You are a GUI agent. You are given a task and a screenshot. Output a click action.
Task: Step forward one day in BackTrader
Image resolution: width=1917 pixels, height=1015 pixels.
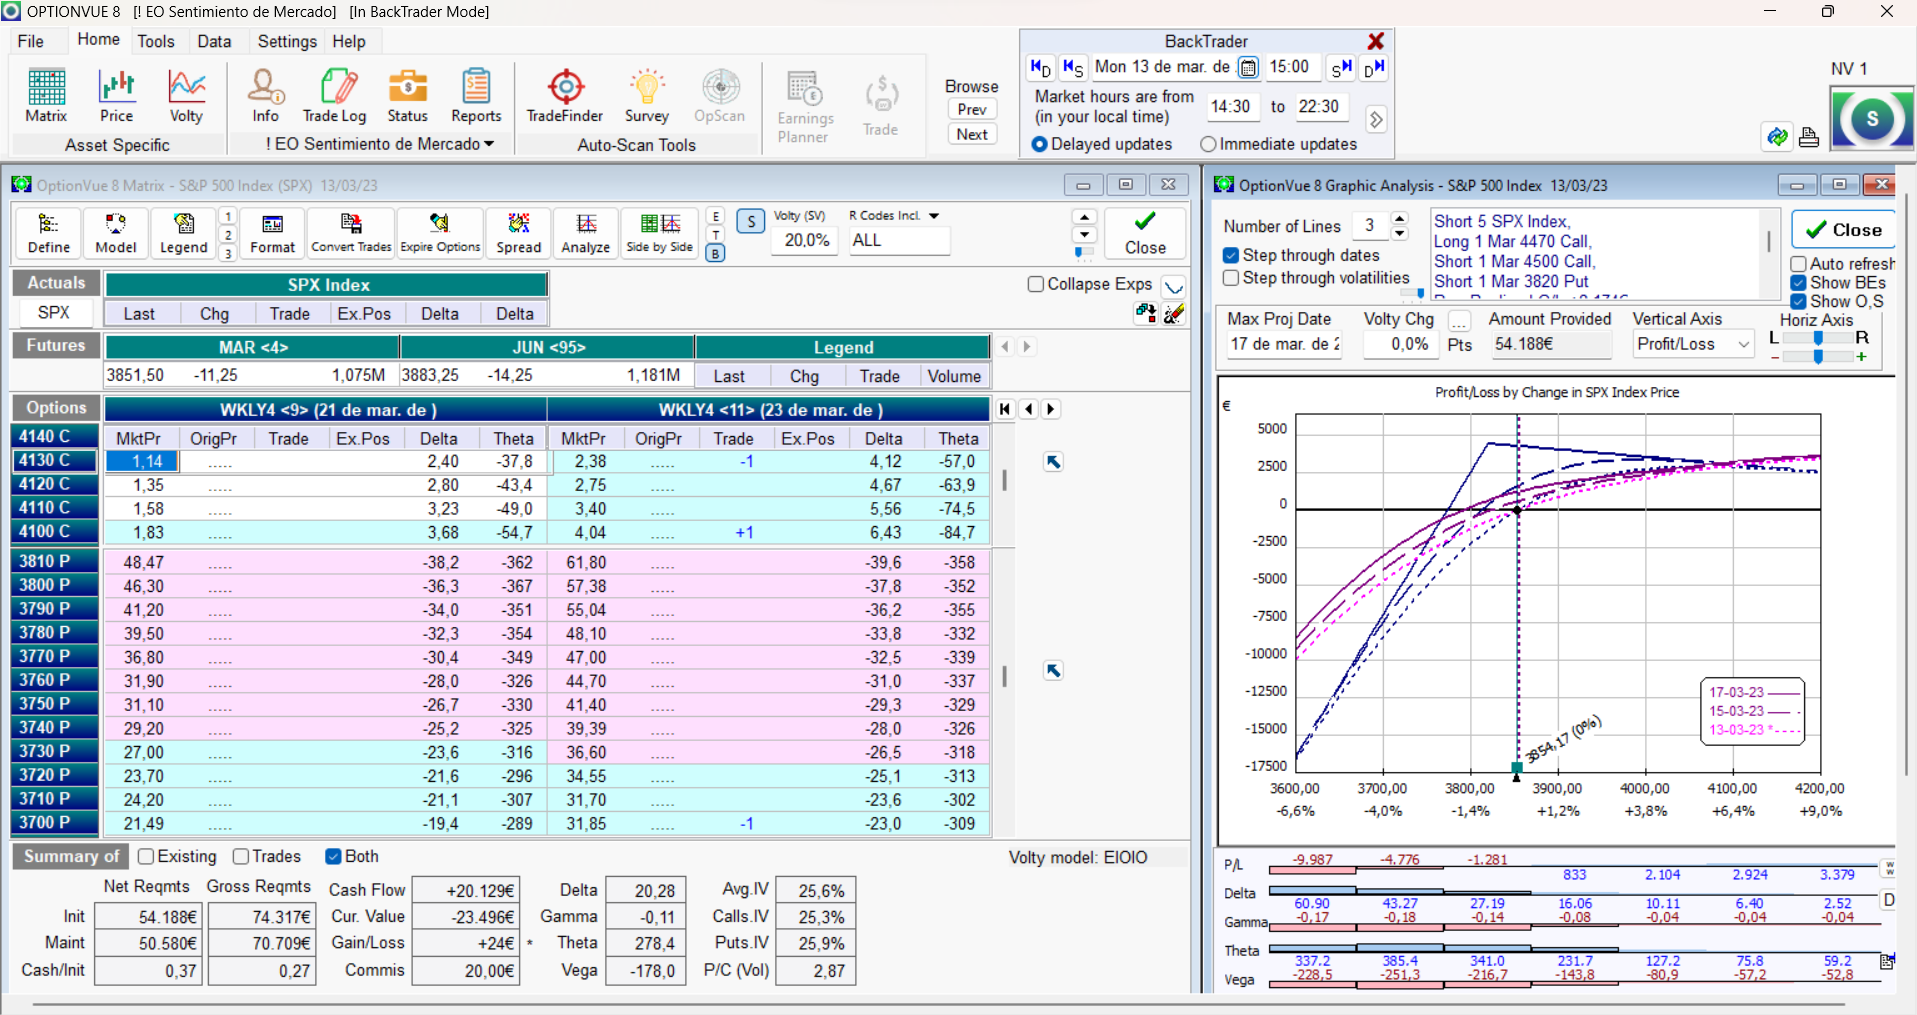coord(1374,68)
